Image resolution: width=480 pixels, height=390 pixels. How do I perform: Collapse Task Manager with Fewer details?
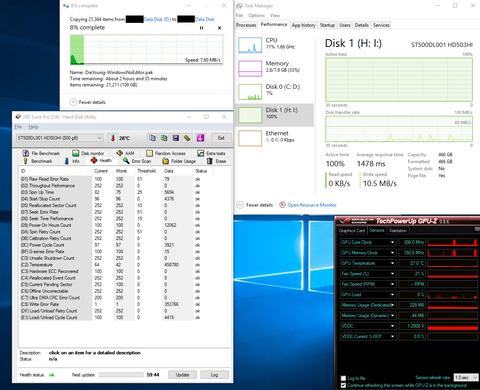coord(255,205)
